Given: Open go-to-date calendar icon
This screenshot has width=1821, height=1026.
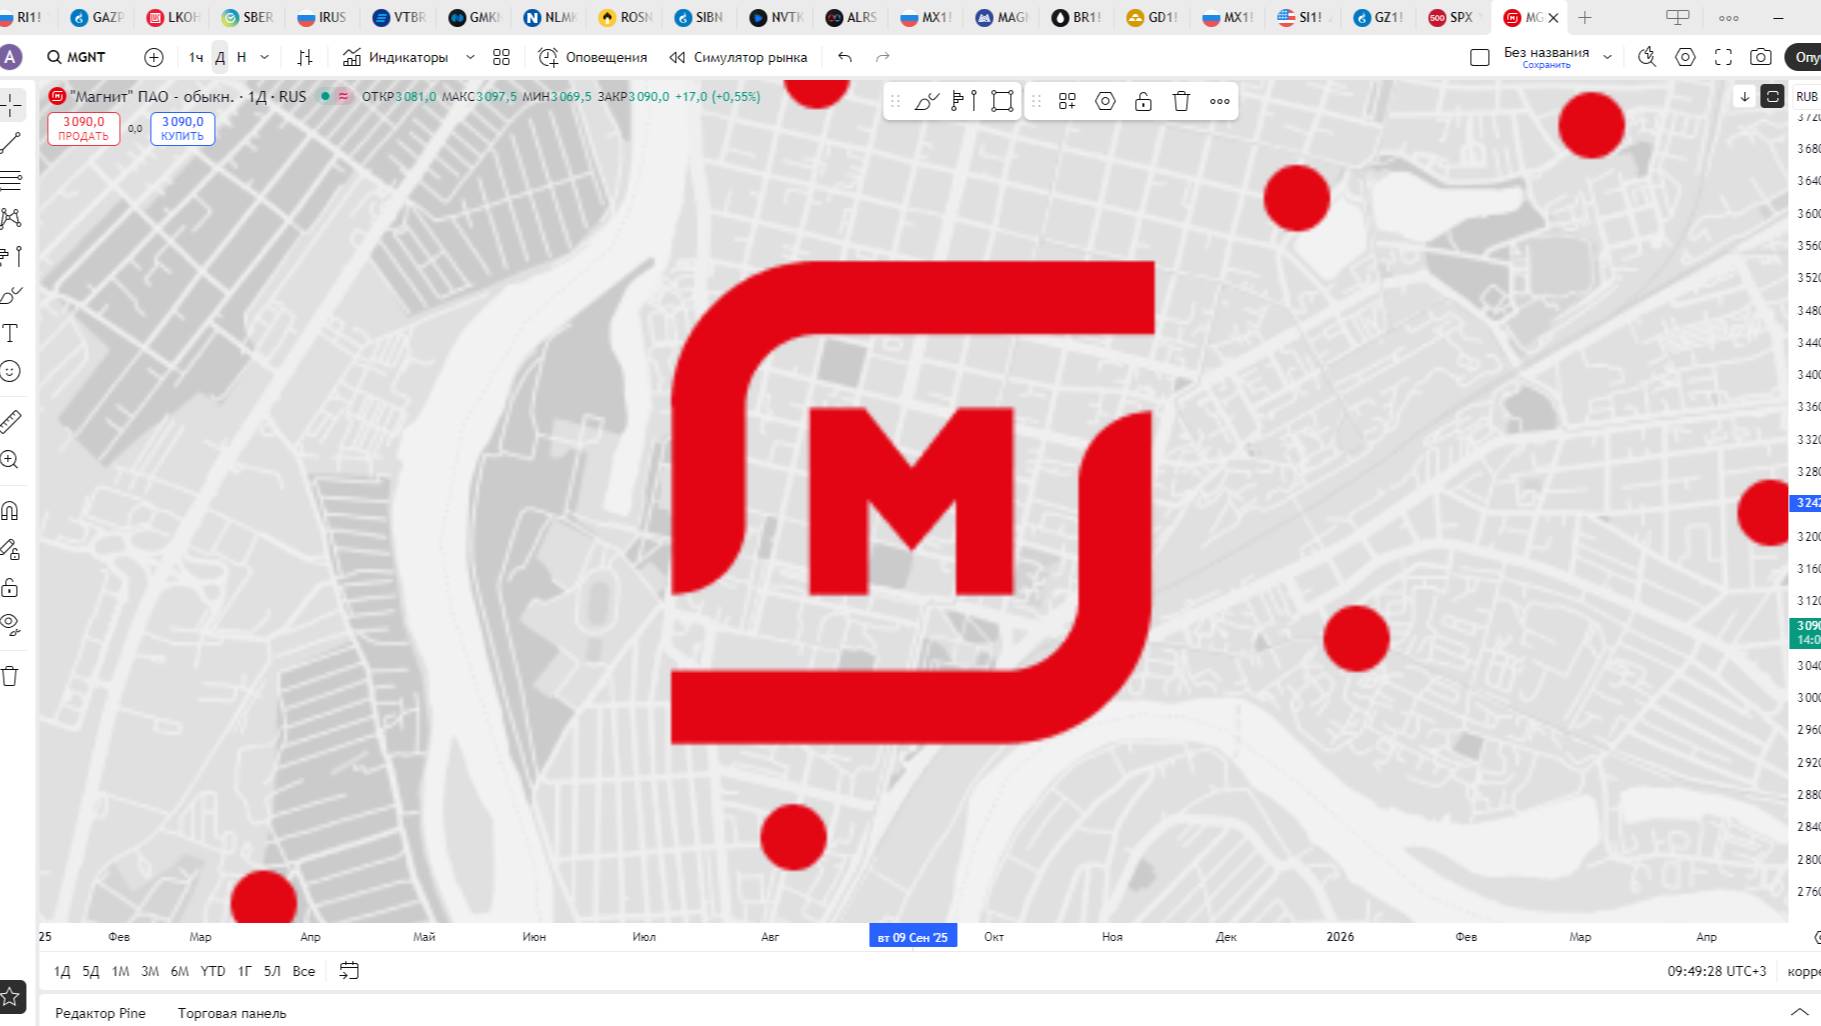Looking at the screenshot, I should click(349, 970).
